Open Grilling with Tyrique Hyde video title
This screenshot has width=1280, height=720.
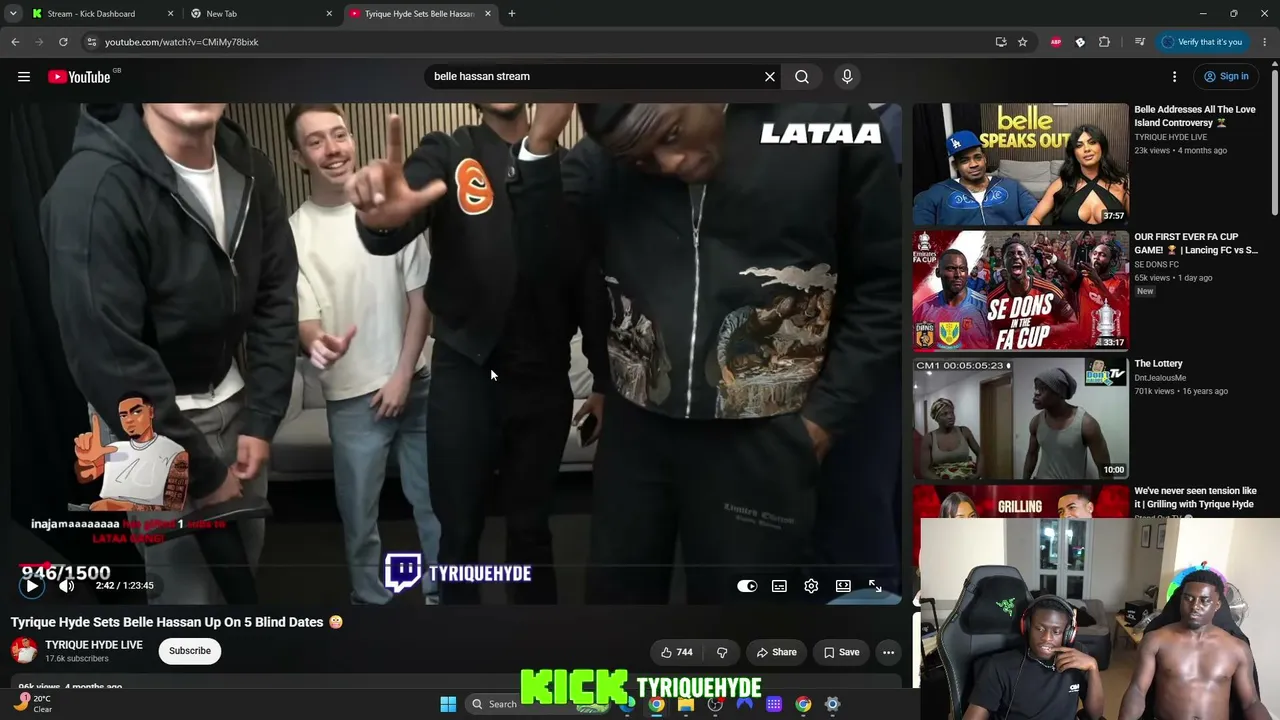pos(1195,497)
